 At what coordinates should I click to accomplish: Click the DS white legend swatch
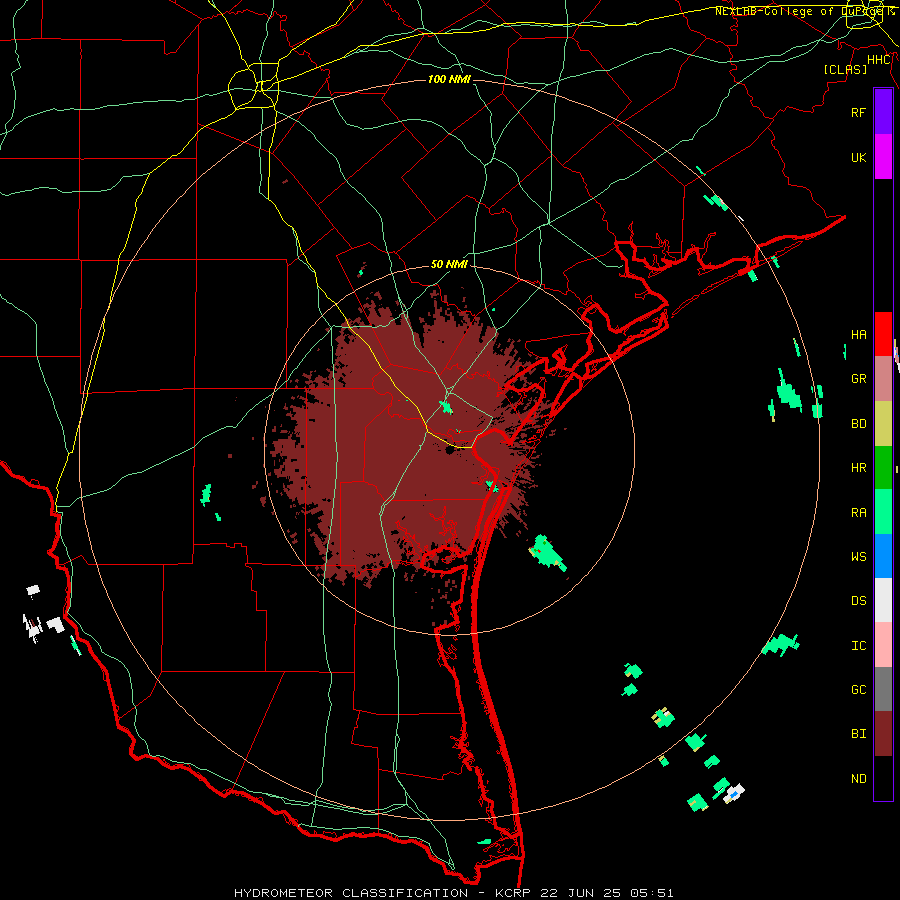tap(883, 600)
